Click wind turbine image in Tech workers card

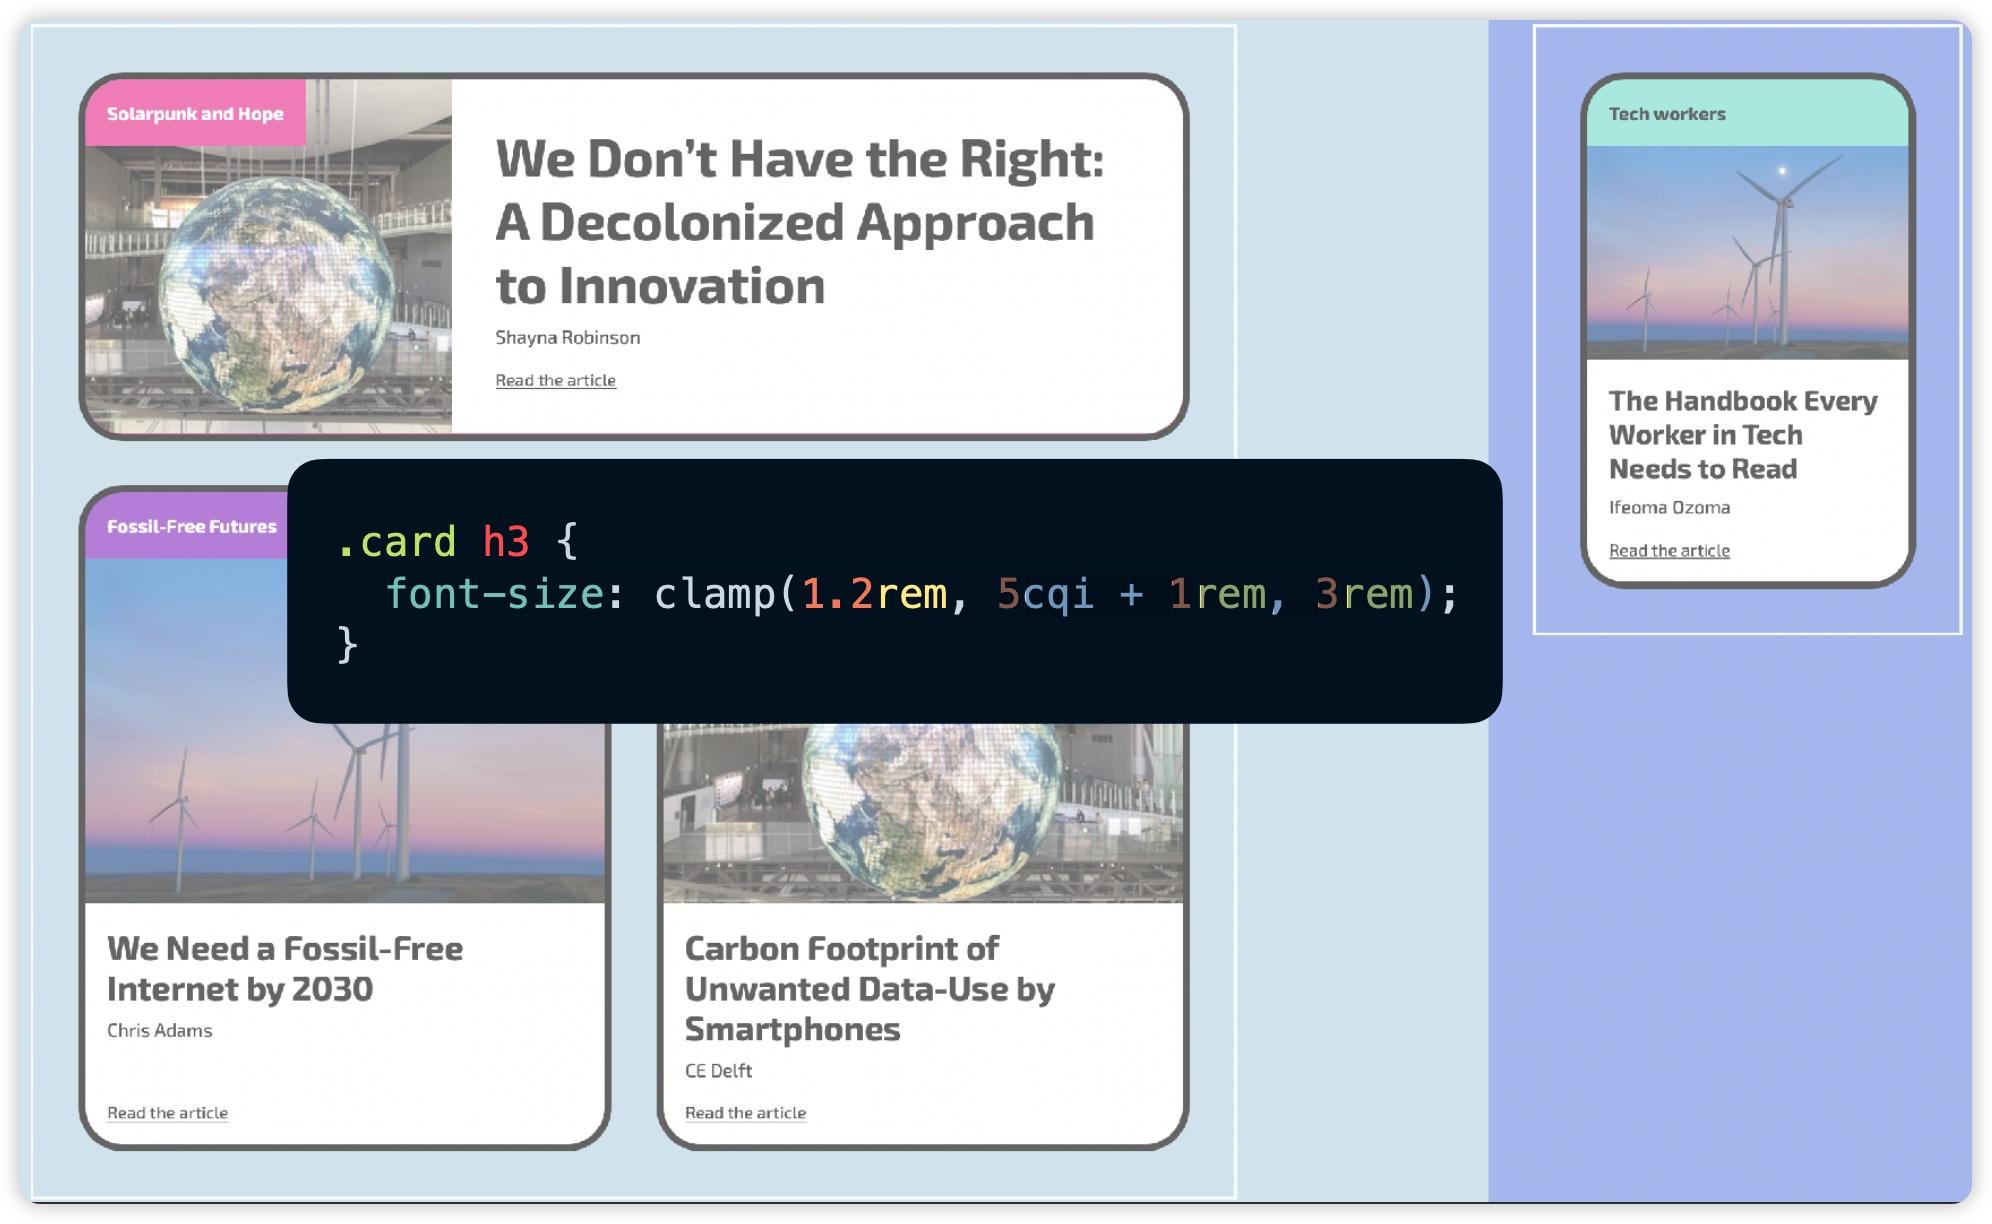coord(1747,252)
